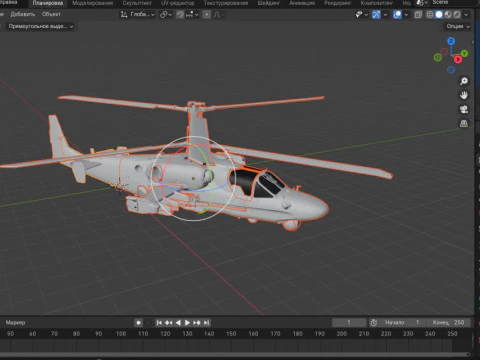Click the red X axis on navigation gizmo
The height and width of the screenshot is (360, 480).
(x=458, y=59)
